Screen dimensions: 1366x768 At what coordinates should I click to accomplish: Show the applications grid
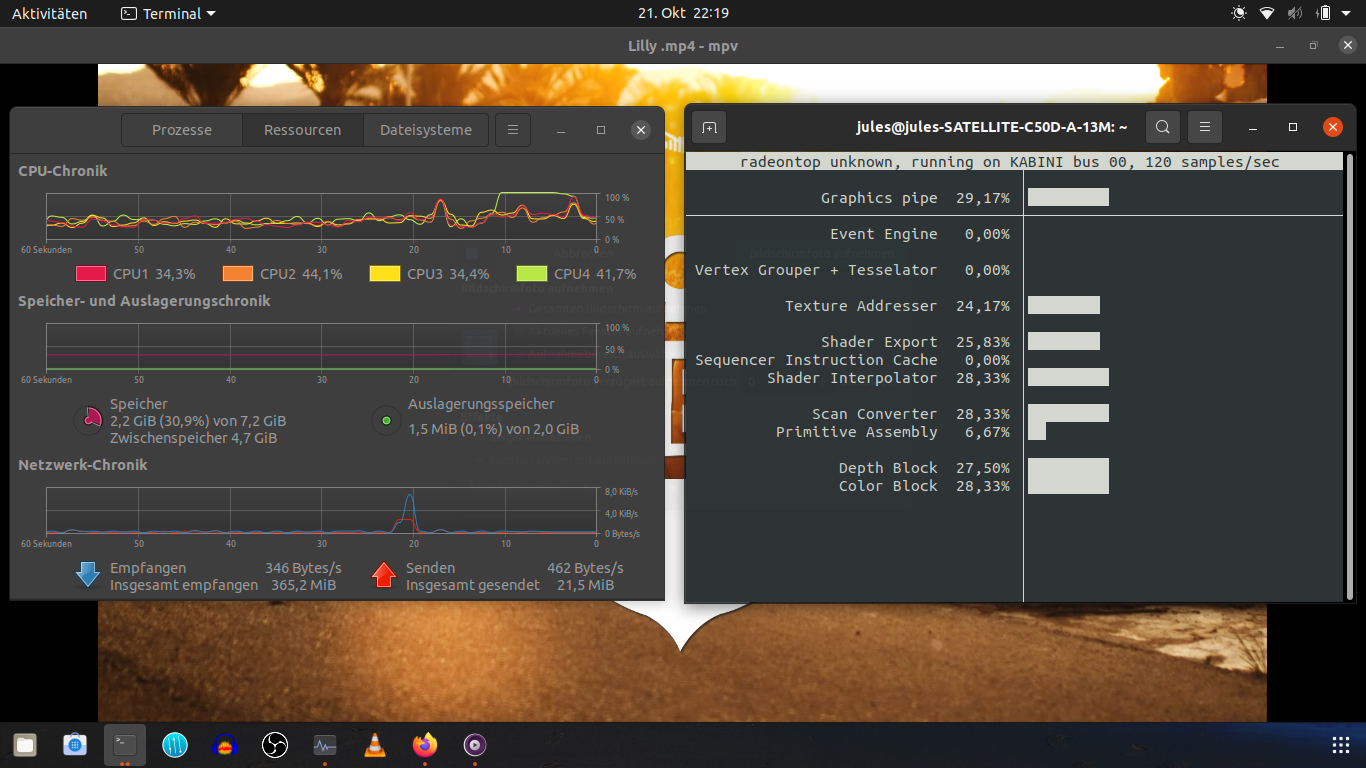pyautogui.click(x=1341, y=745)
